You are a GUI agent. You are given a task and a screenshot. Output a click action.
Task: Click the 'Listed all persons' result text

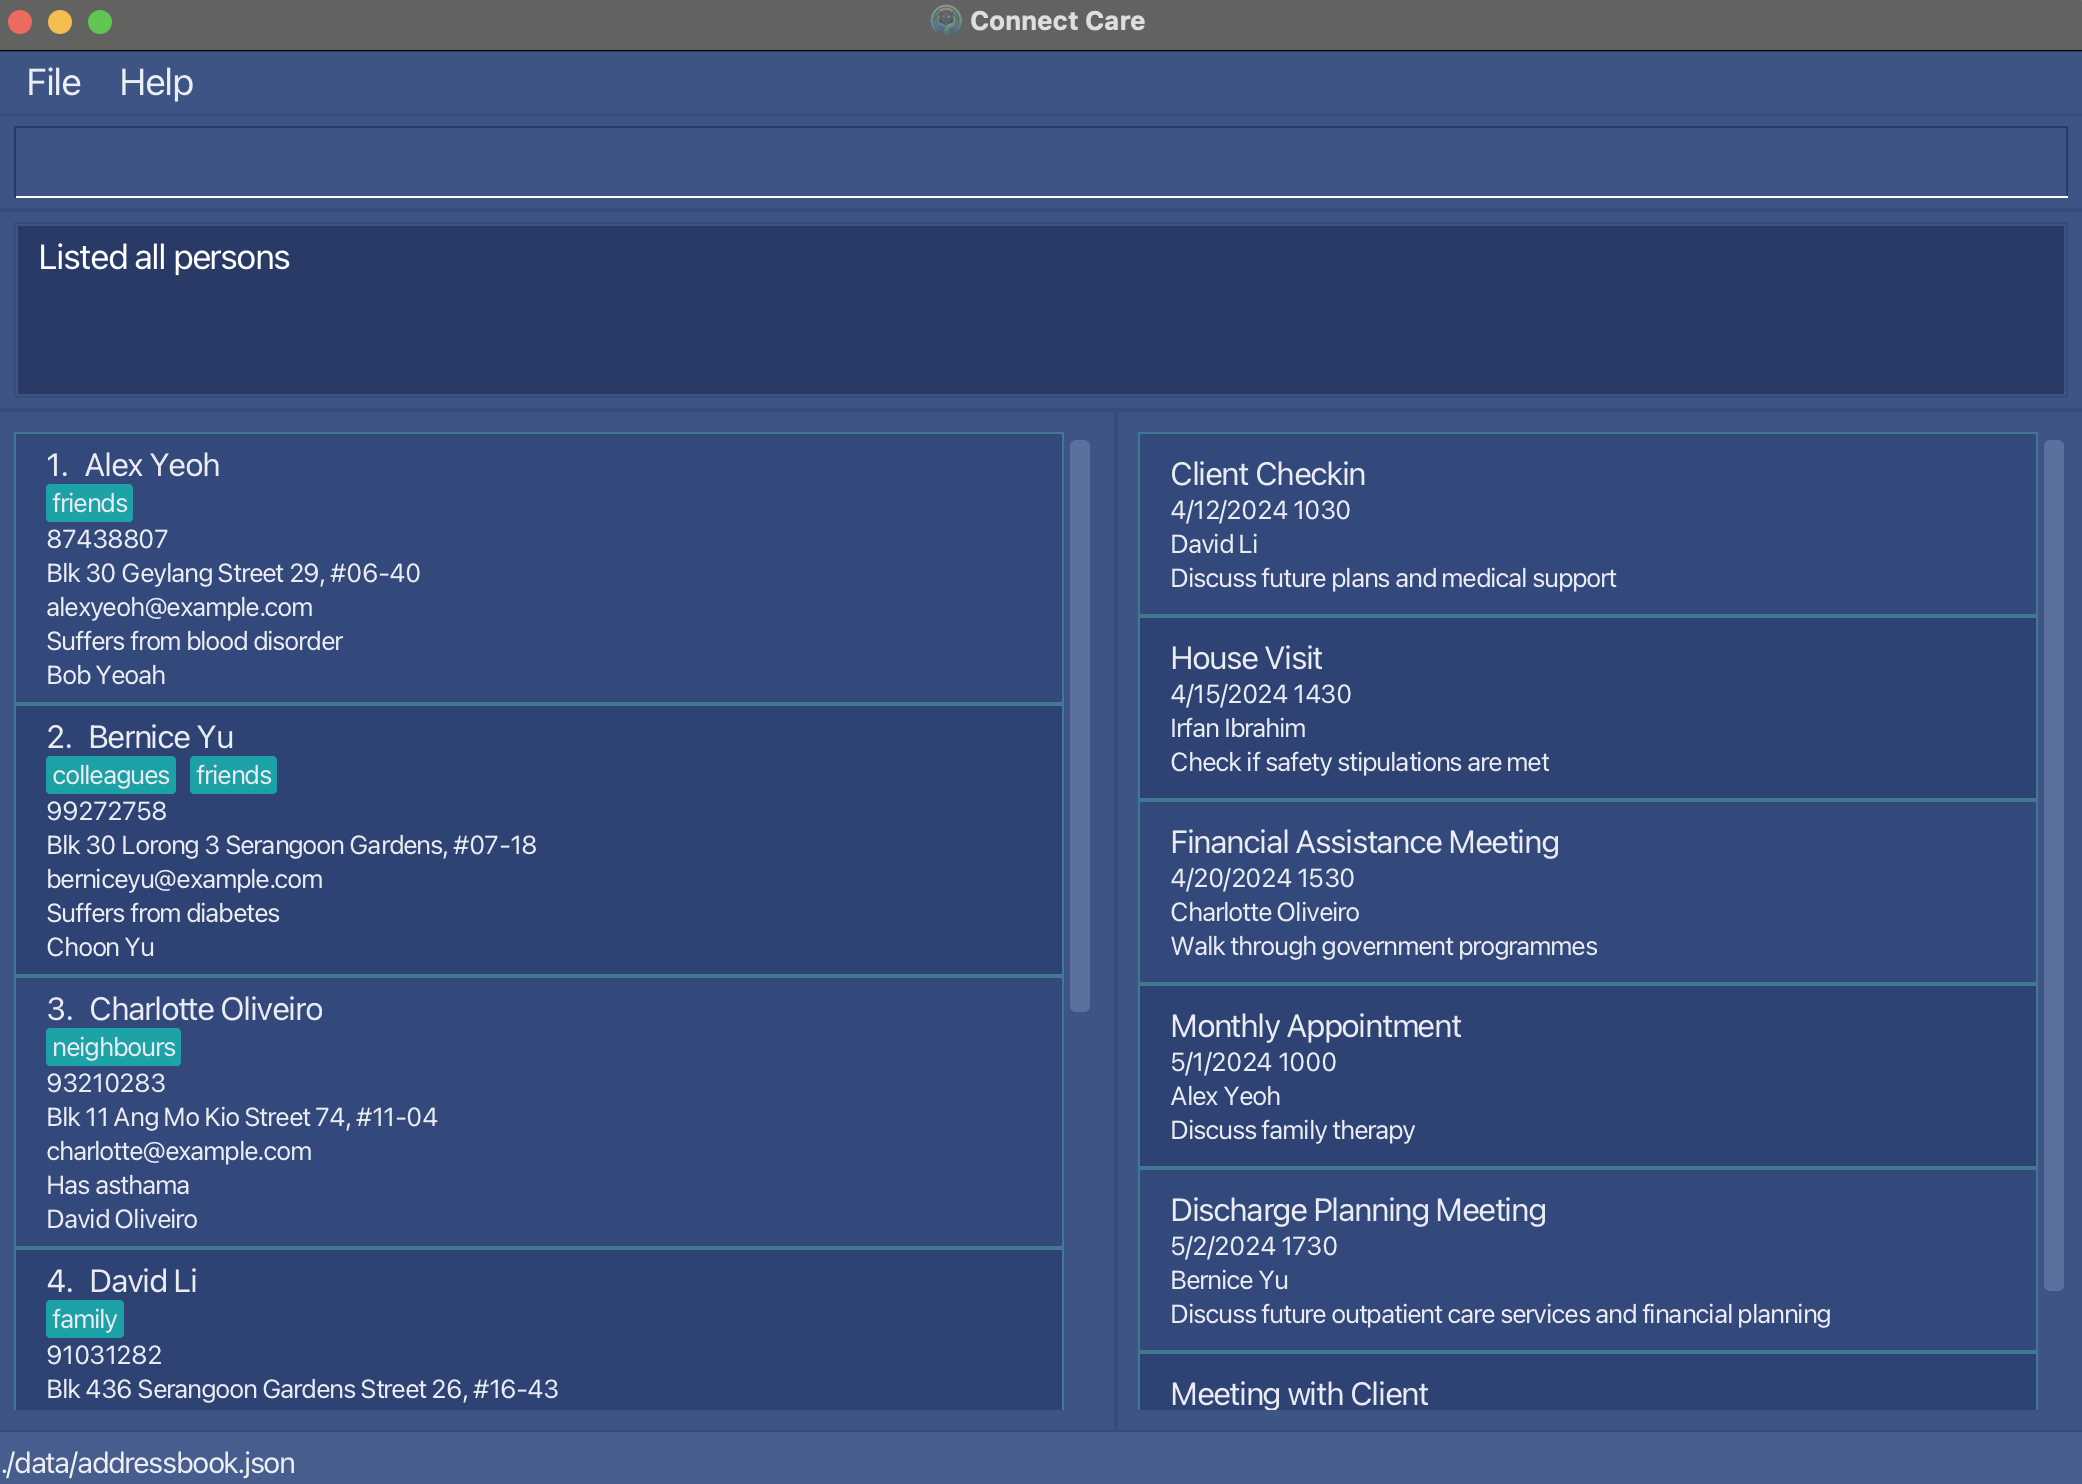(x=164, y=258)
